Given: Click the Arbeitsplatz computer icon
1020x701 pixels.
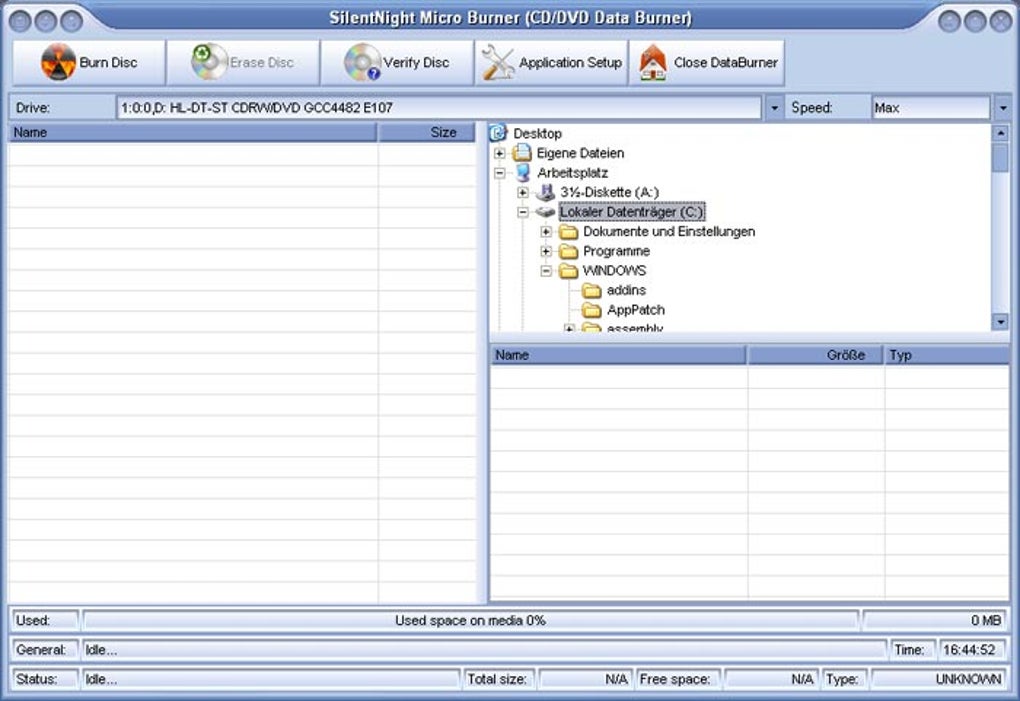Looking at the screenshot, I should tap(522, 173).
